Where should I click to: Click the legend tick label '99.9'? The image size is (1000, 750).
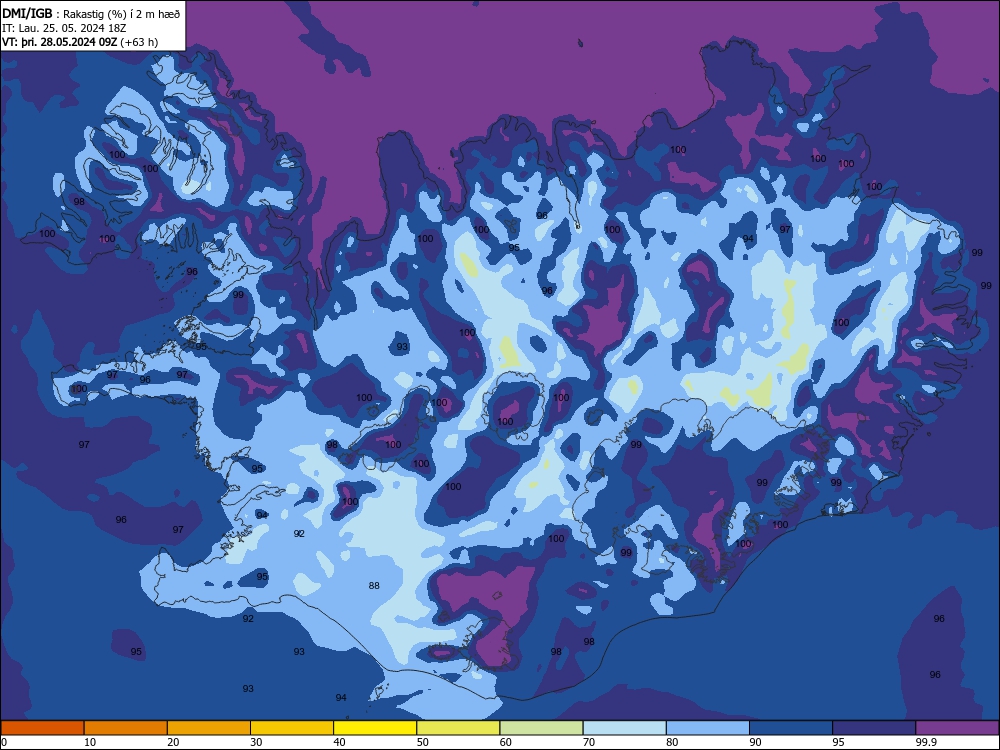click(x=926, y=742)
